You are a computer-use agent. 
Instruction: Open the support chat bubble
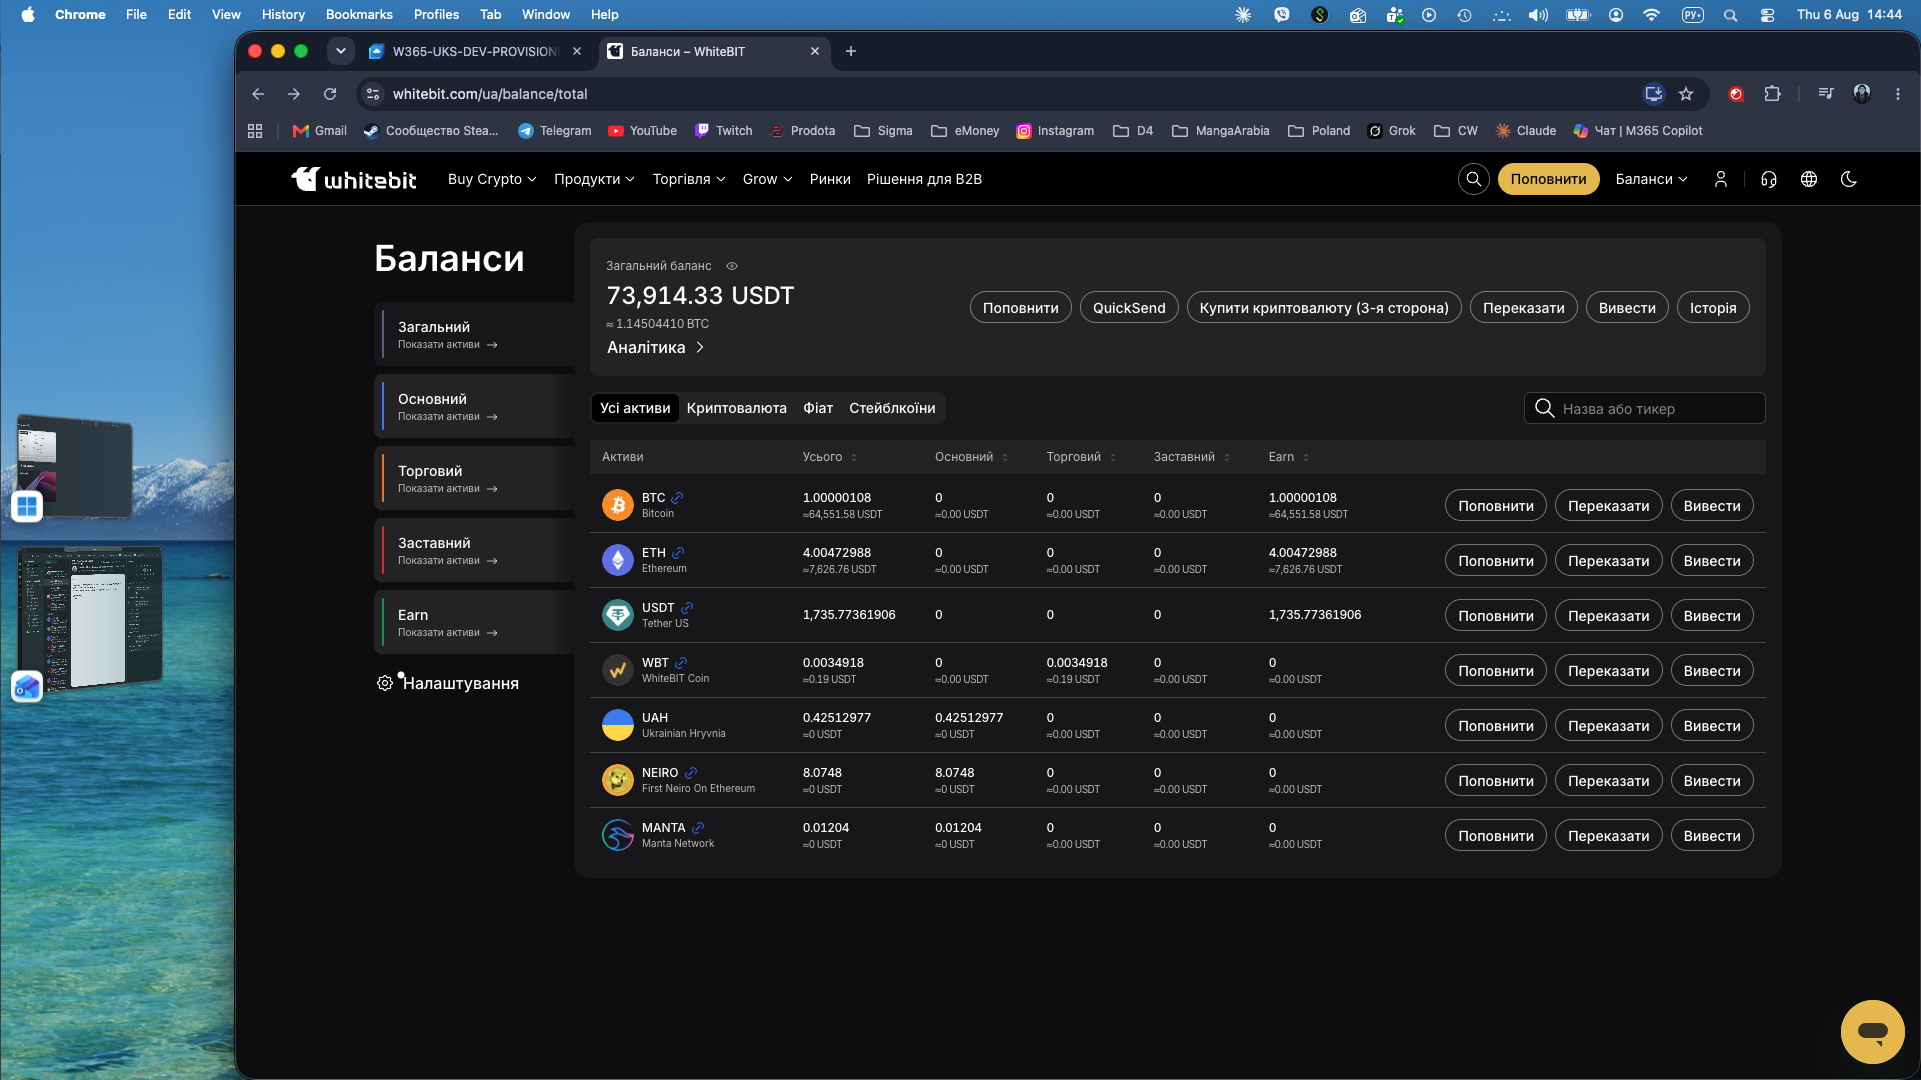(1872, 1032)
